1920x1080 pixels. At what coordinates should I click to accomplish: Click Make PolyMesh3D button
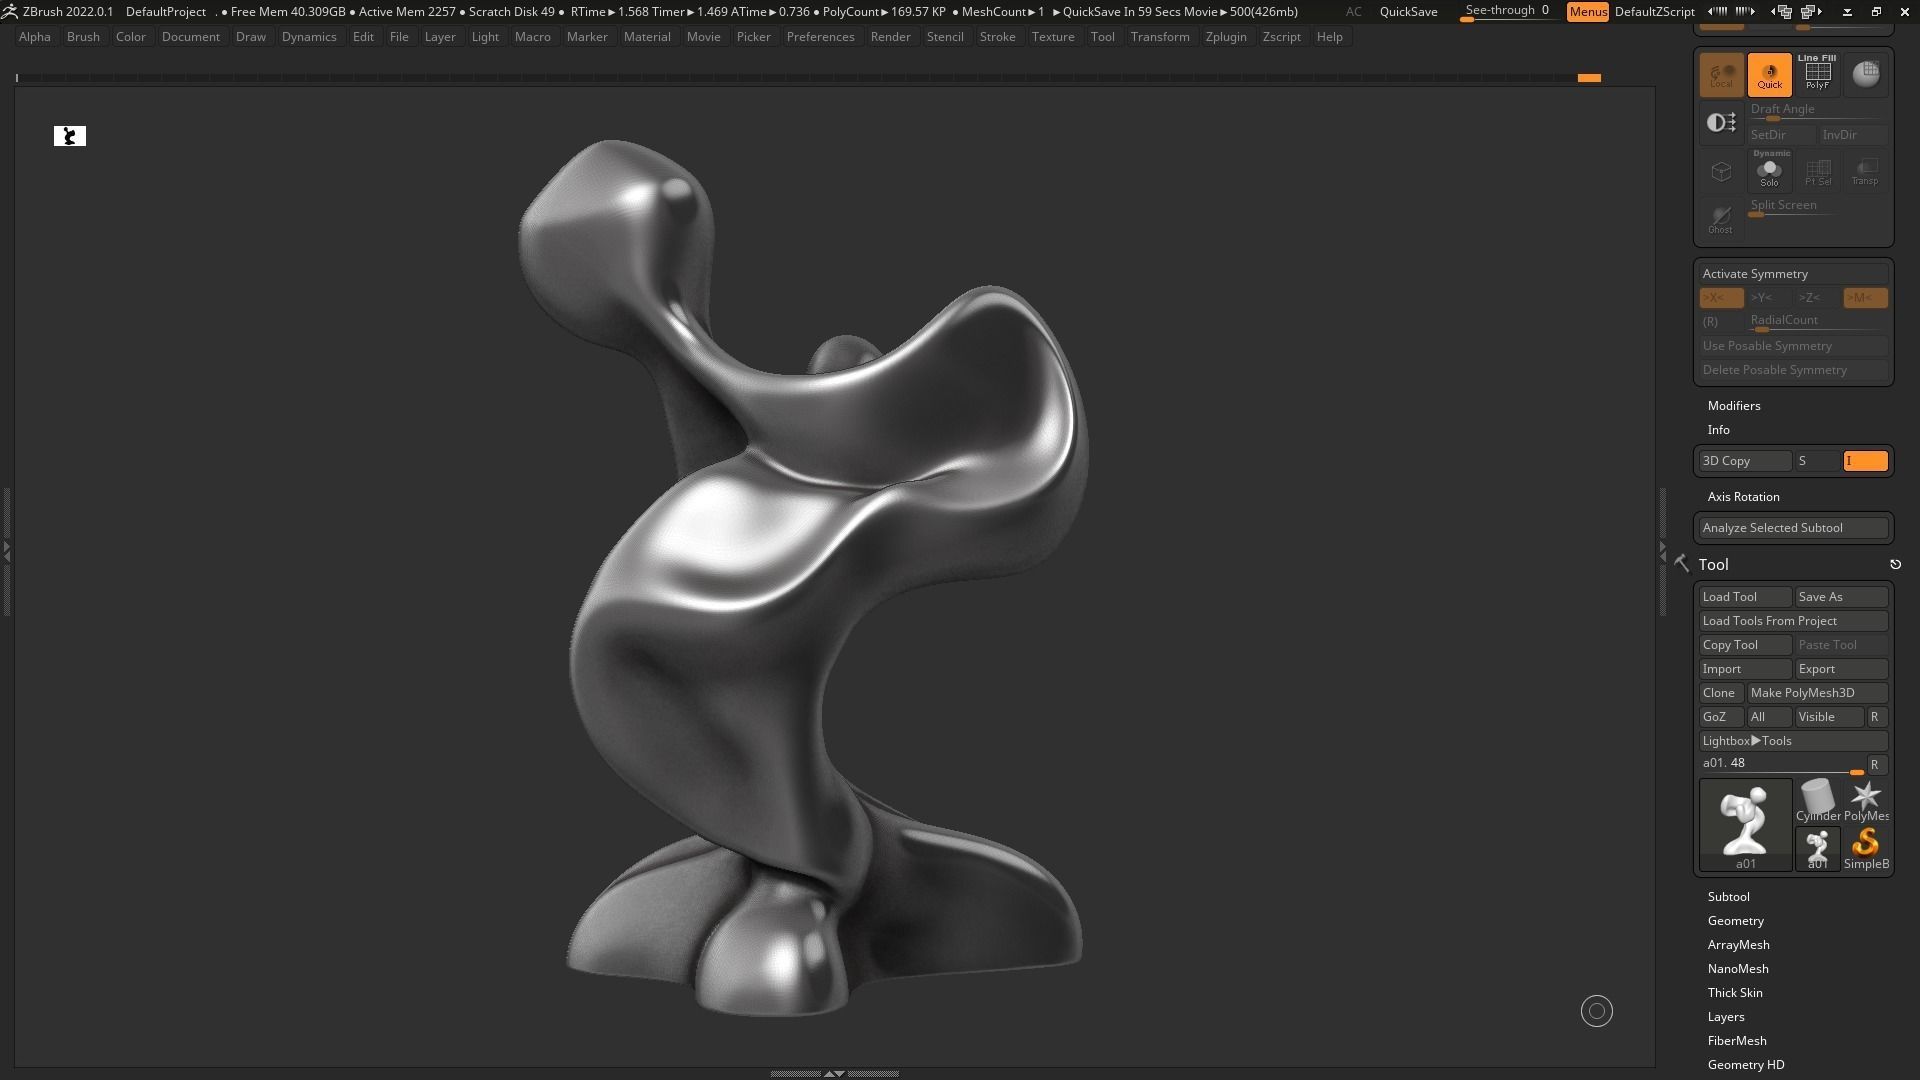click(x=1817, y=693)
